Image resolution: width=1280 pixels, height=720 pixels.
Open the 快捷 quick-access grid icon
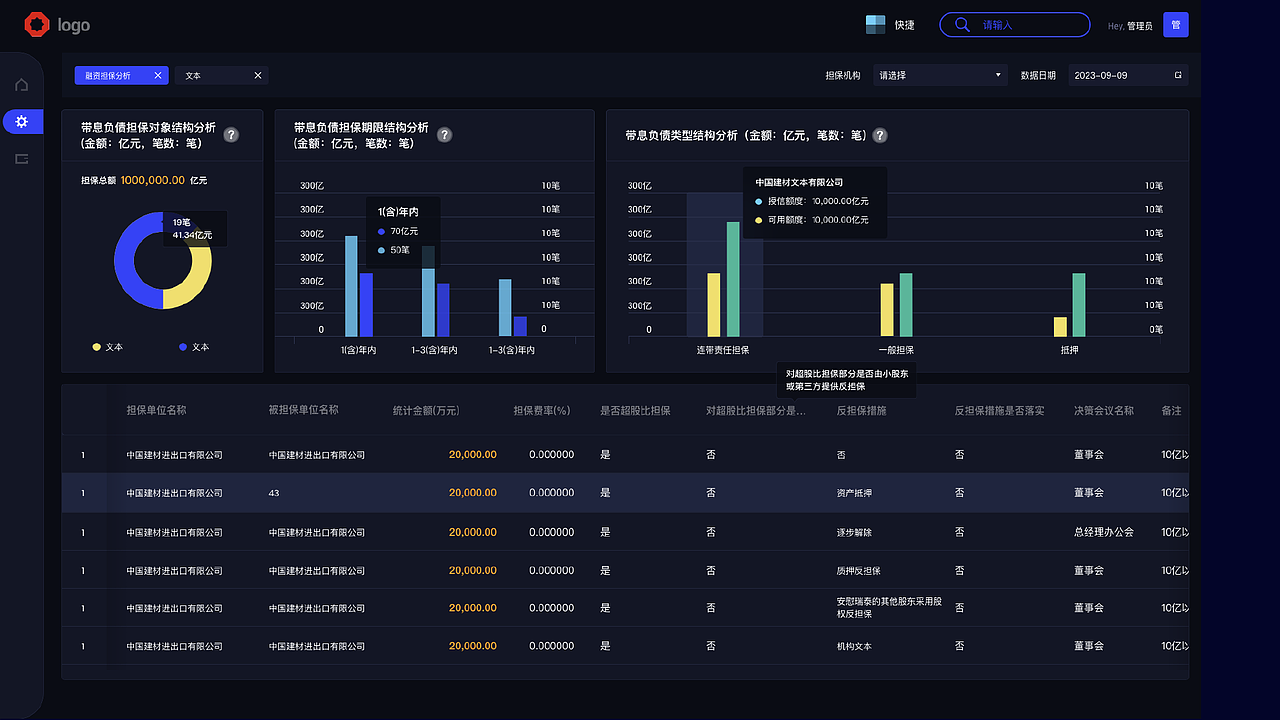(874, 24)
